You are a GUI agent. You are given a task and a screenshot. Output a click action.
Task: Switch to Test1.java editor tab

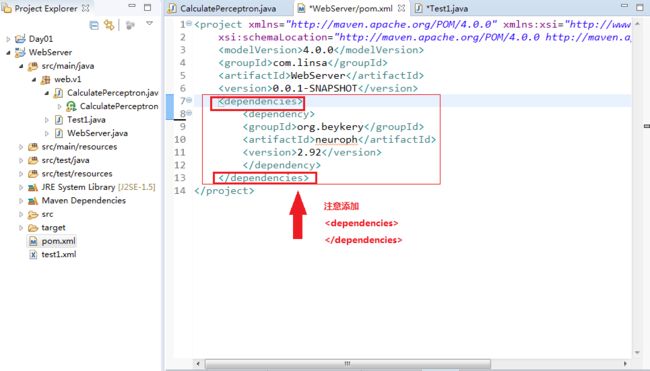pyautogui.click(x=447, y=8)
